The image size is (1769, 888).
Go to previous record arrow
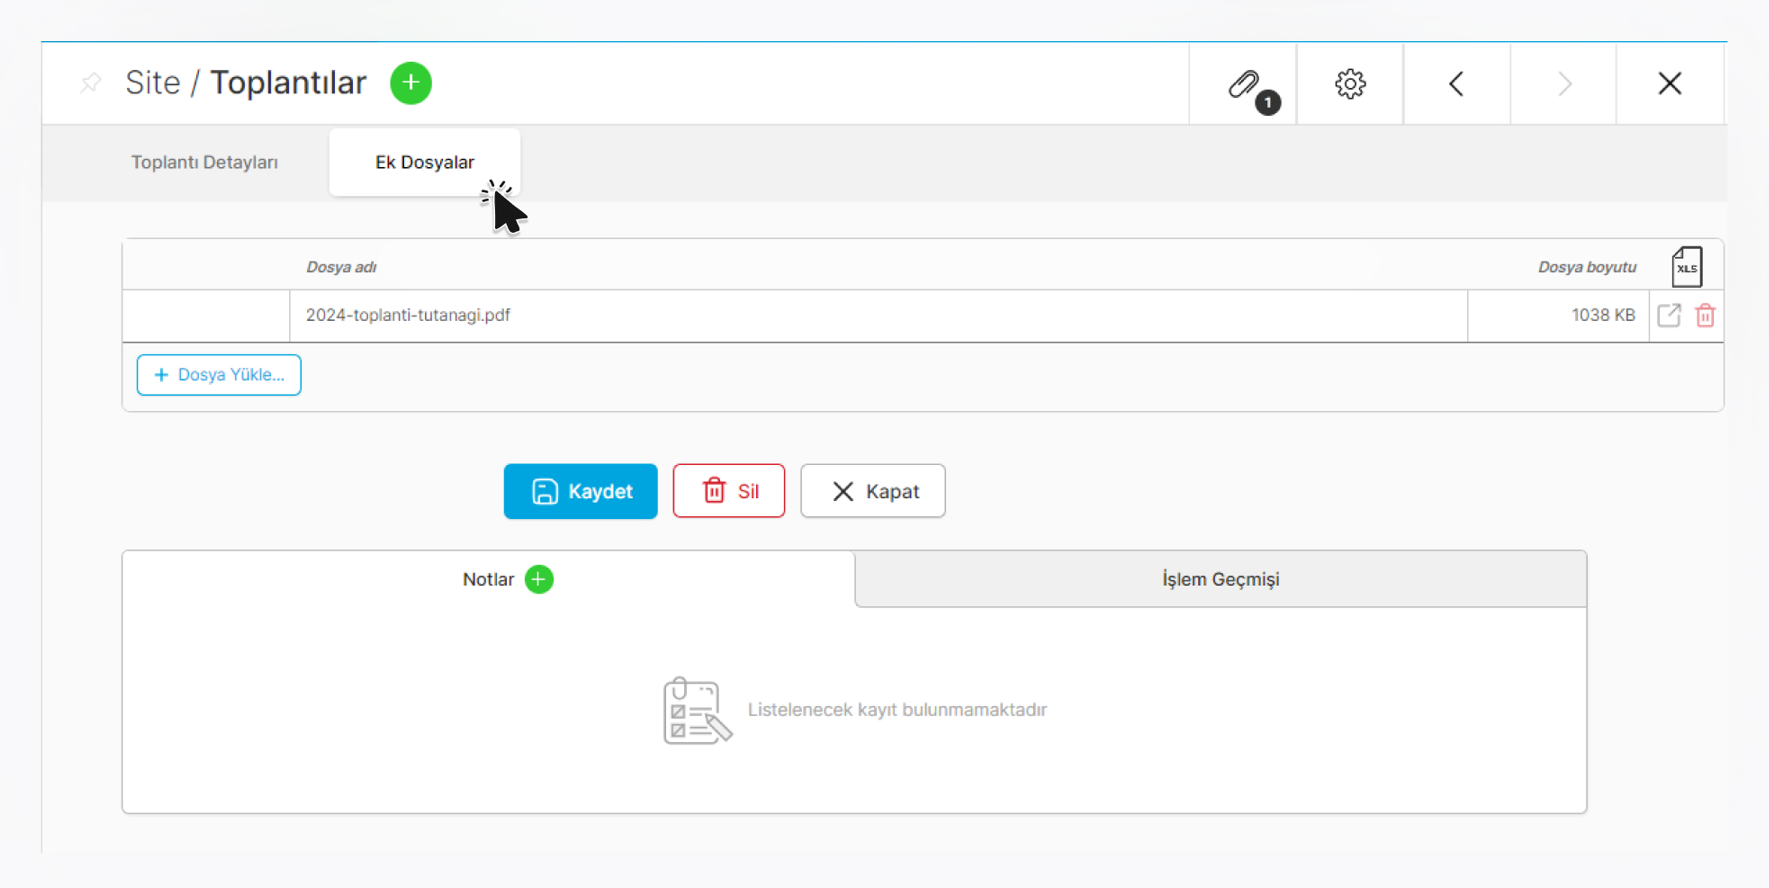1457,84
